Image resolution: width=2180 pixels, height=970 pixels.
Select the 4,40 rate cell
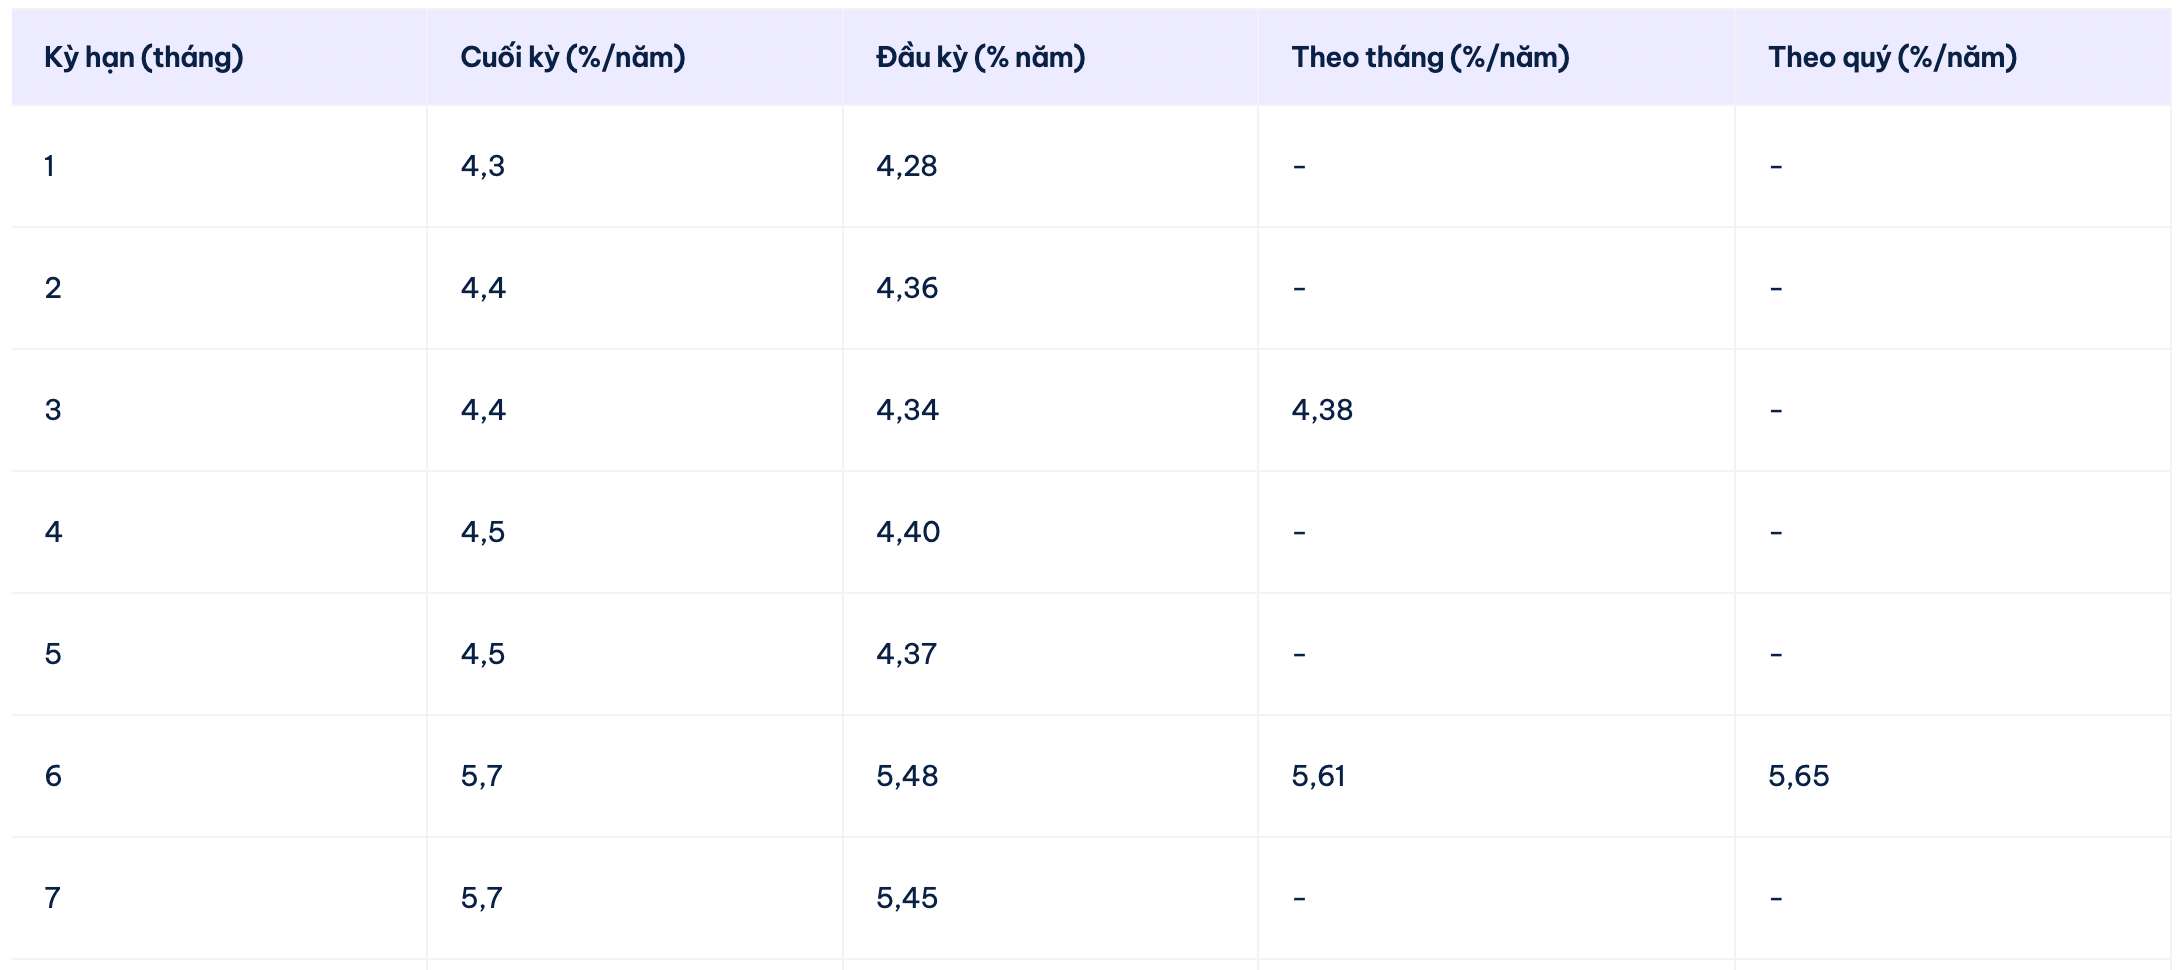point(908,532)
